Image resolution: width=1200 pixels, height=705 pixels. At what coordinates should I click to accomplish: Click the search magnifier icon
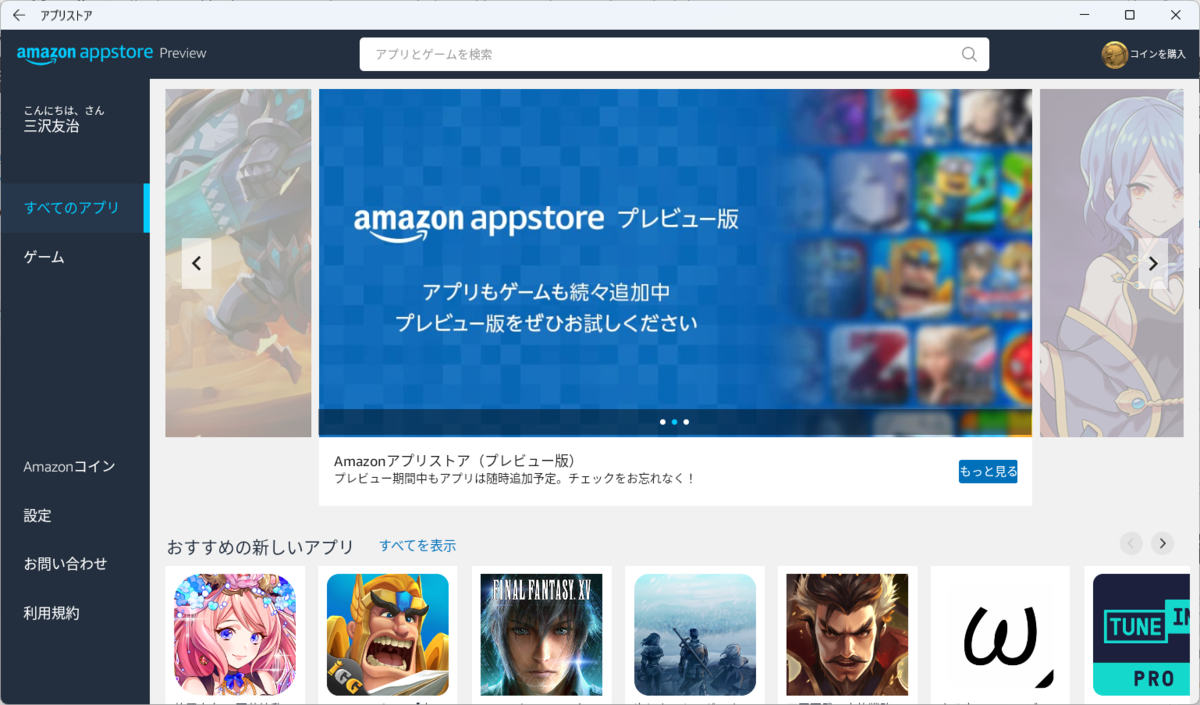click(x=967, y=54)
